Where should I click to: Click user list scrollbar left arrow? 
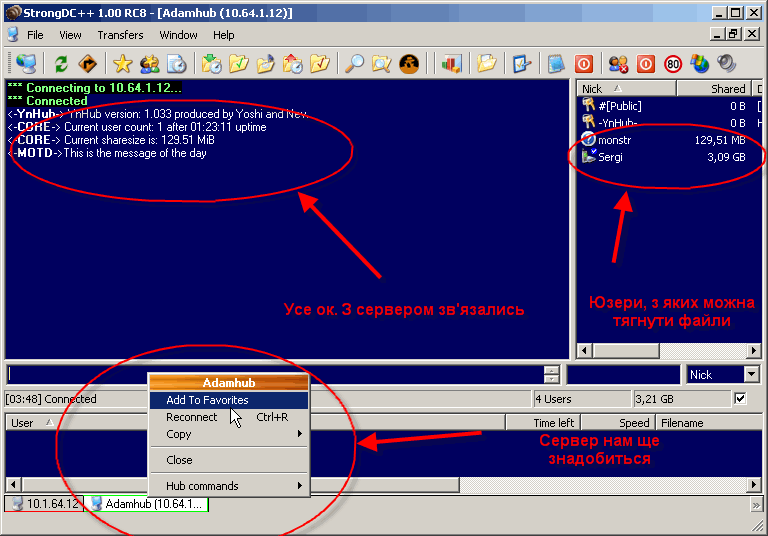(x=584, y=351)
